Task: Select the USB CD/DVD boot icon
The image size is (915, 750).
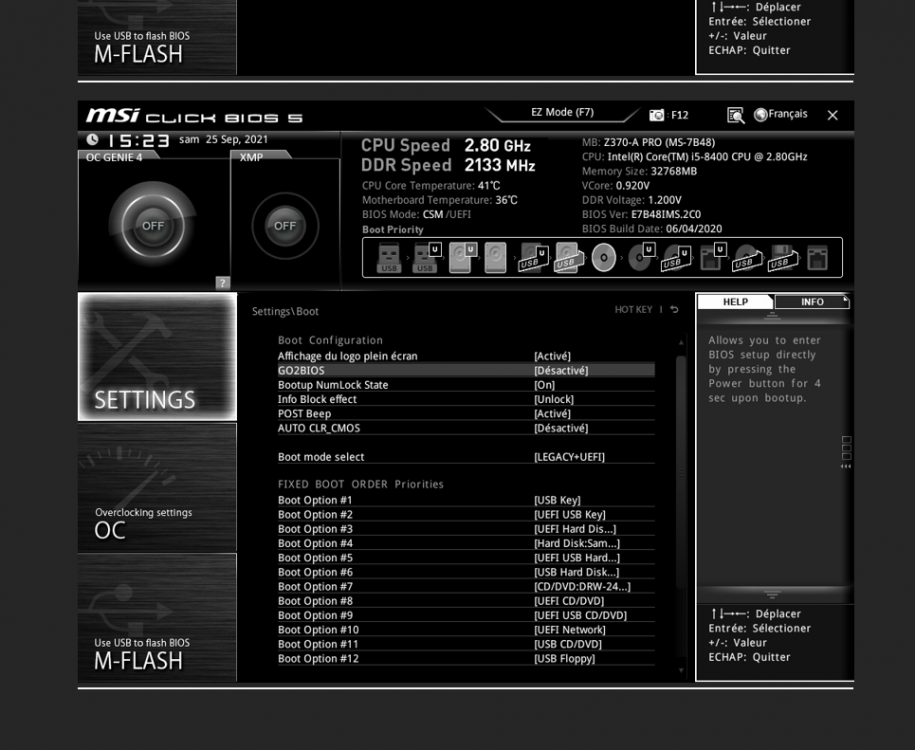Action: 748,257
